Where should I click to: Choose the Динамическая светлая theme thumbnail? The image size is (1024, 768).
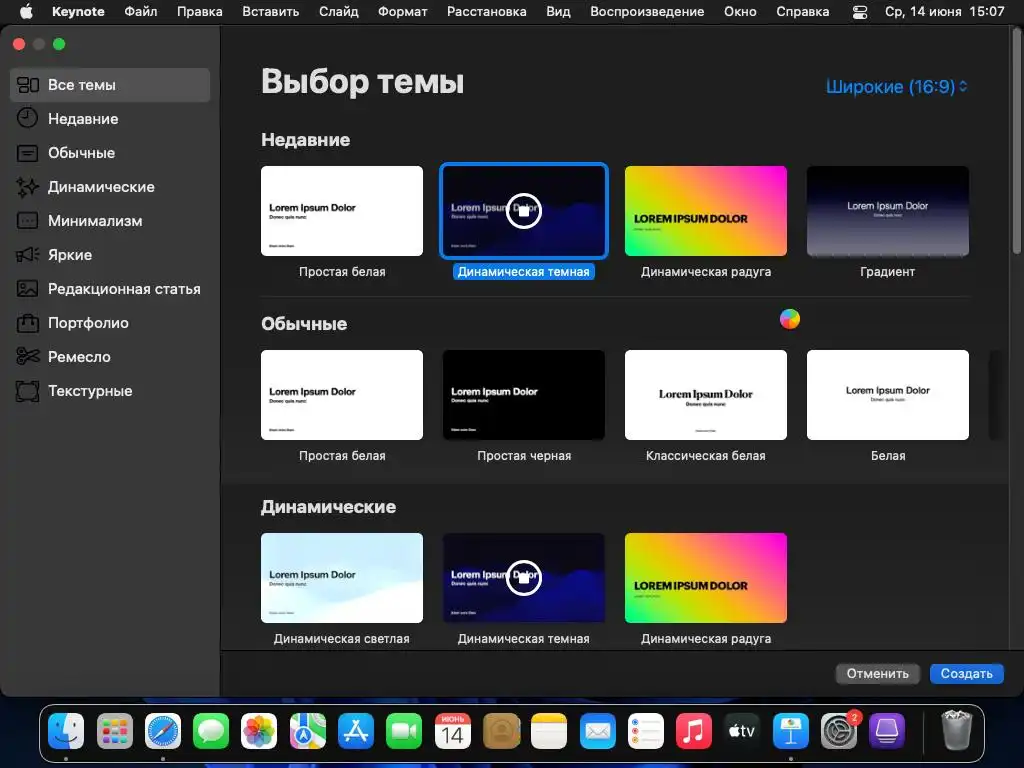(342, 578)
